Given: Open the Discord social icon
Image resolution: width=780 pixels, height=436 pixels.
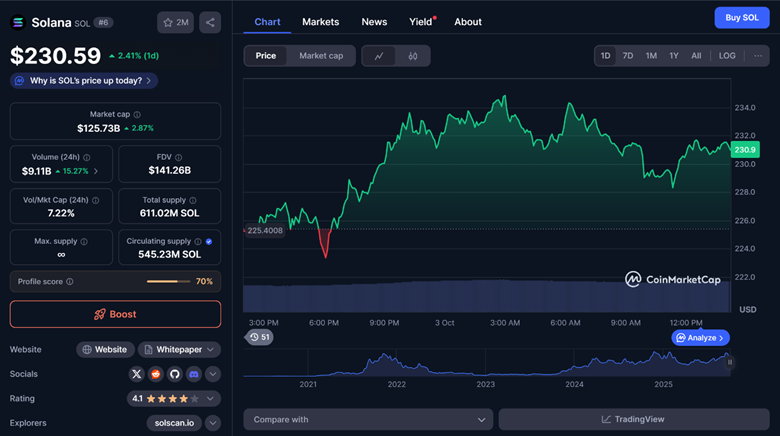Looking at the screenshot, I should [194, 374].
